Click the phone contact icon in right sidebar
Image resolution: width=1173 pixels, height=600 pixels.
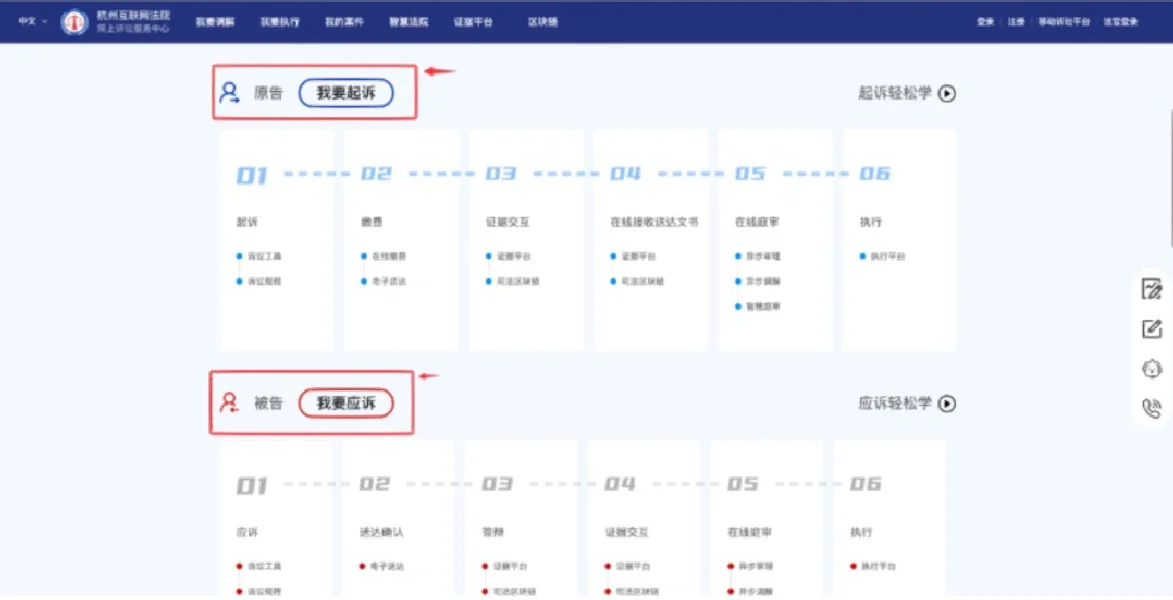1152,408
